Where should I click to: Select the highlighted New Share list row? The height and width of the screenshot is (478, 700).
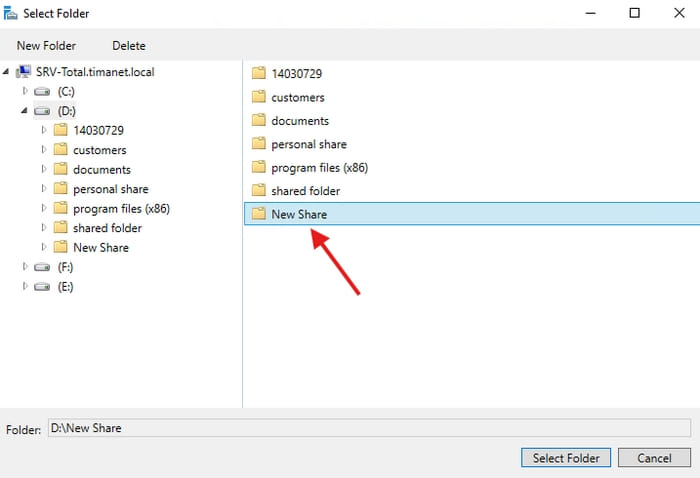(x=472, y=214)
